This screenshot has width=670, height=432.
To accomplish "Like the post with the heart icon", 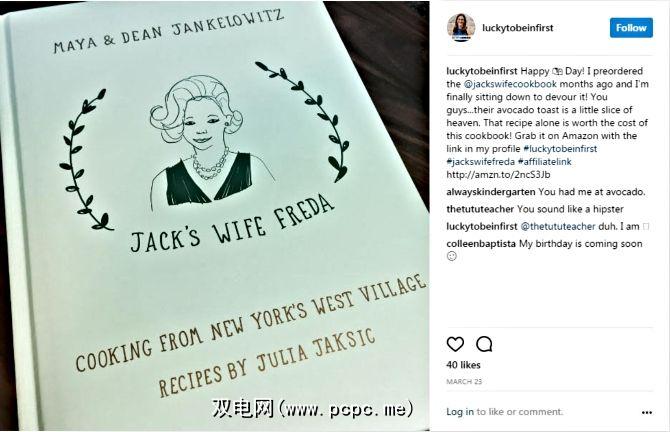I will tap(455, 344).
